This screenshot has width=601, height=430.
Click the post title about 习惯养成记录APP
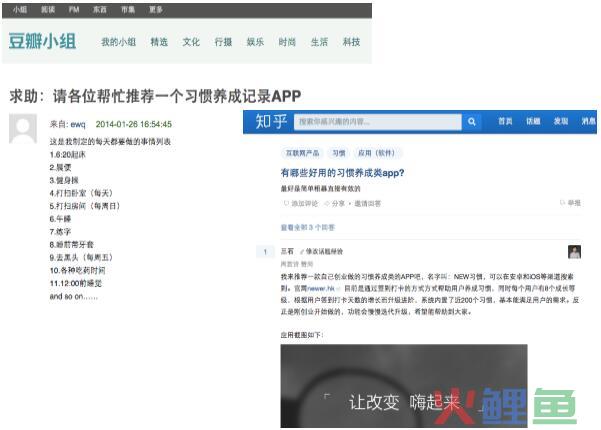click(155, 96)
